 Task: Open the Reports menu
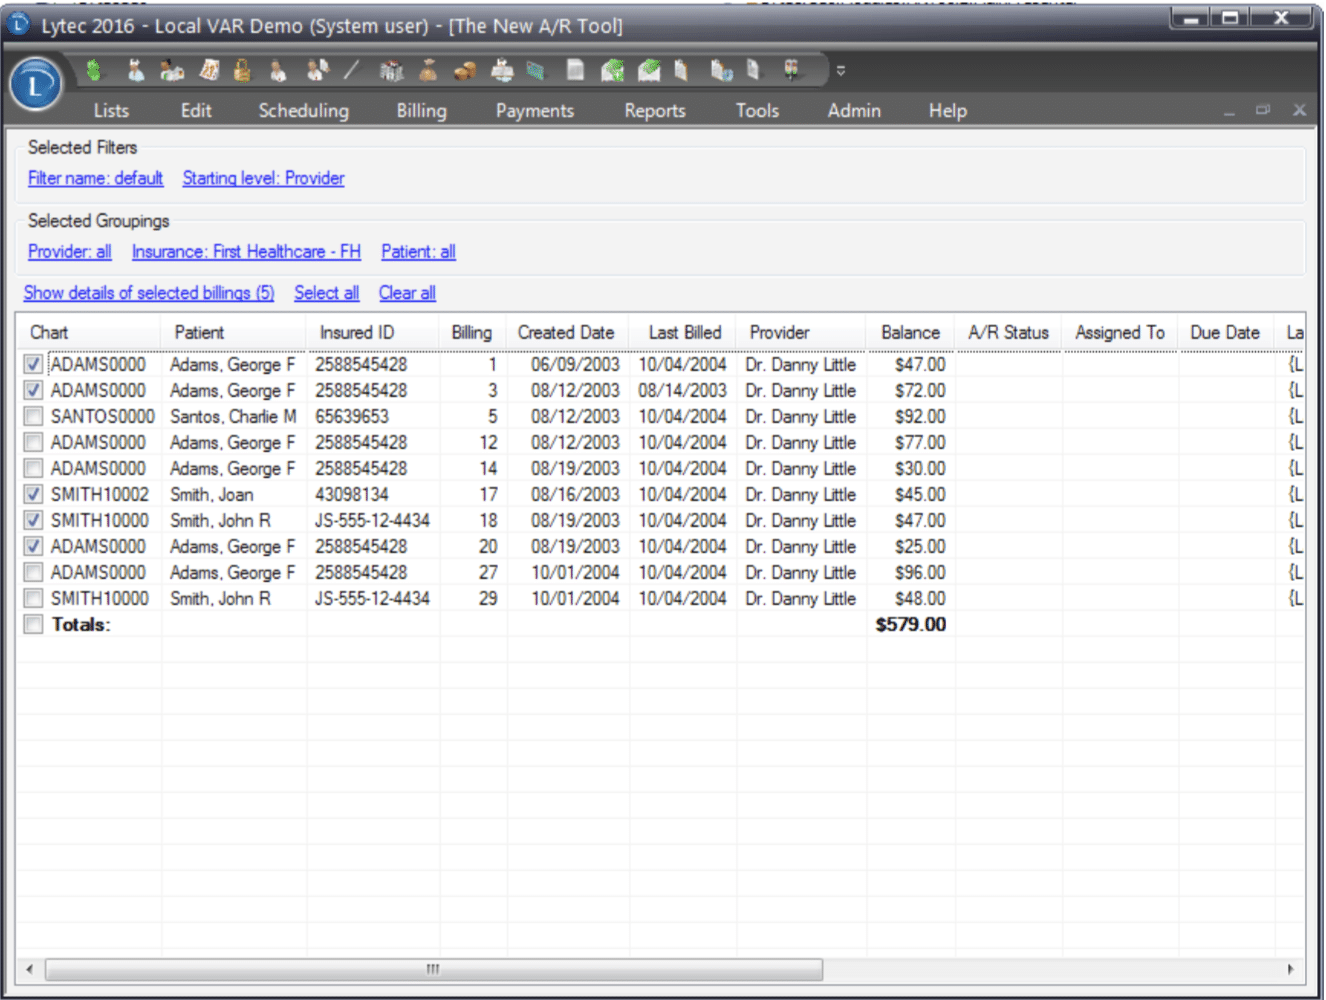(655, 111)
